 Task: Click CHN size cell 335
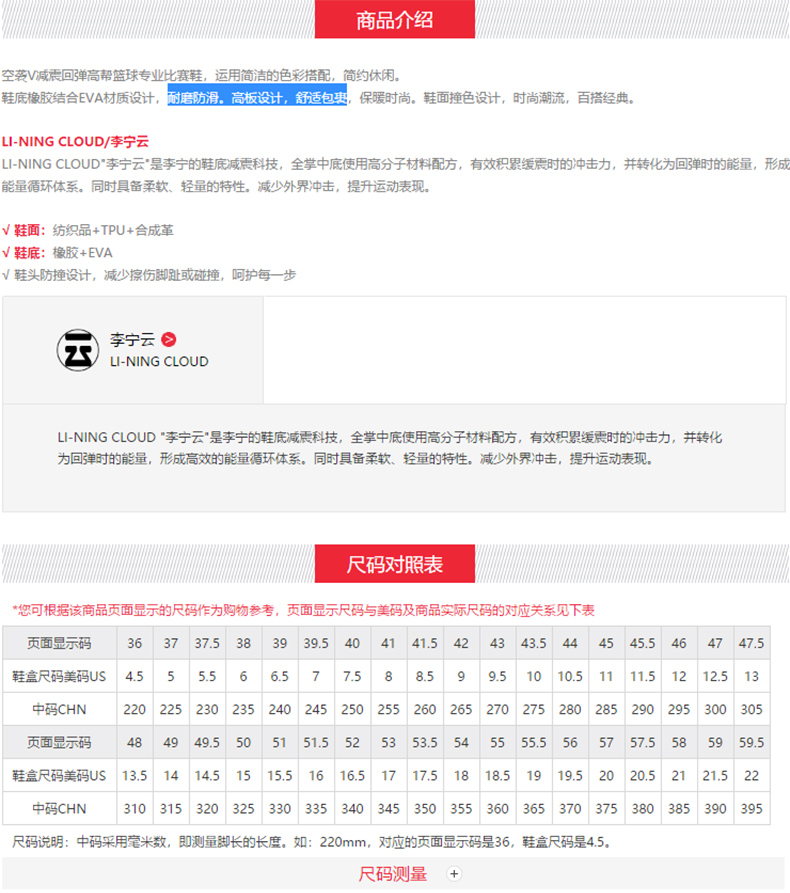tap(316, 808)
